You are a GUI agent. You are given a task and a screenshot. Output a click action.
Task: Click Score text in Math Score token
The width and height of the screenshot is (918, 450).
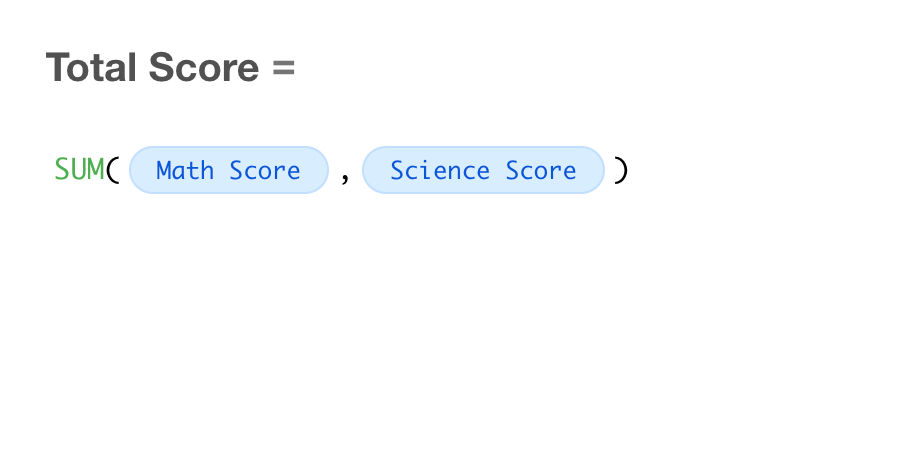click(265, 170)
